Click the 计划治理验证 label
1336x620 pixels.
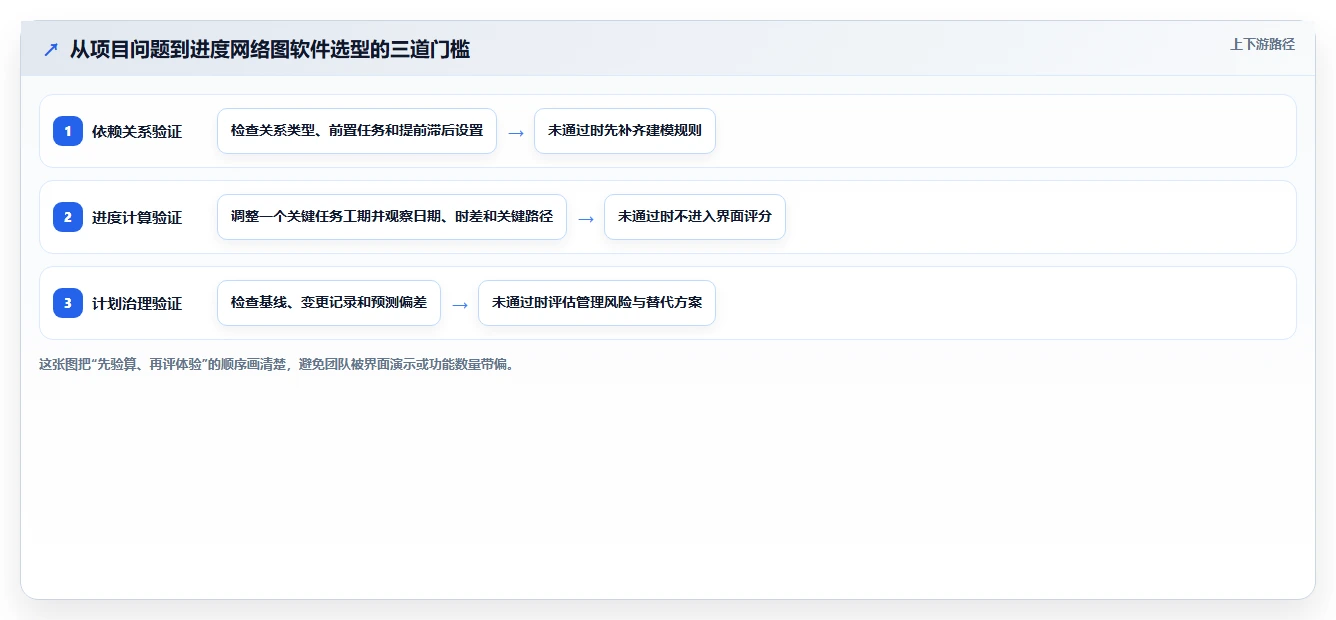pos(137,303)
